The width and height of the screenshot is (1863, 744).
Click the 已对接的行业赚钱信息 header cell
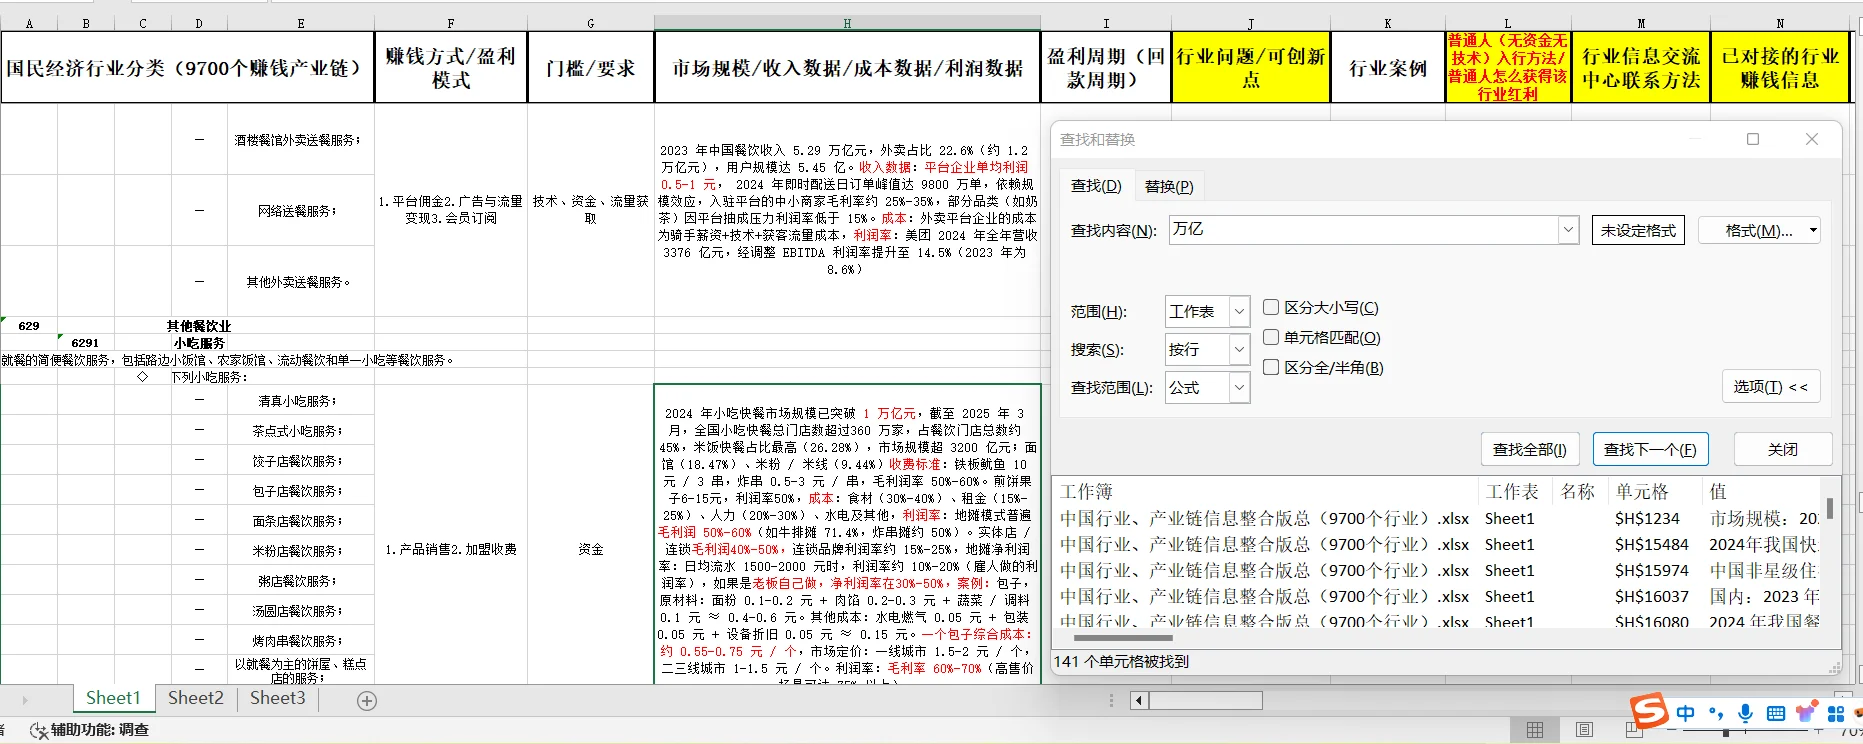[1780, 68]
